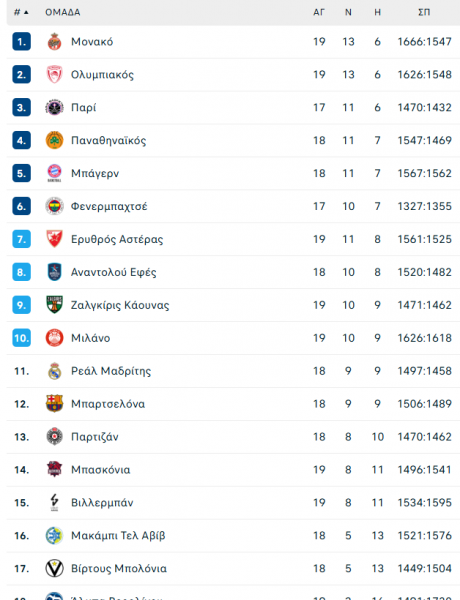460x600 pixels.
Task: Click the Monaco team logo
Action: tap(54, 41)
